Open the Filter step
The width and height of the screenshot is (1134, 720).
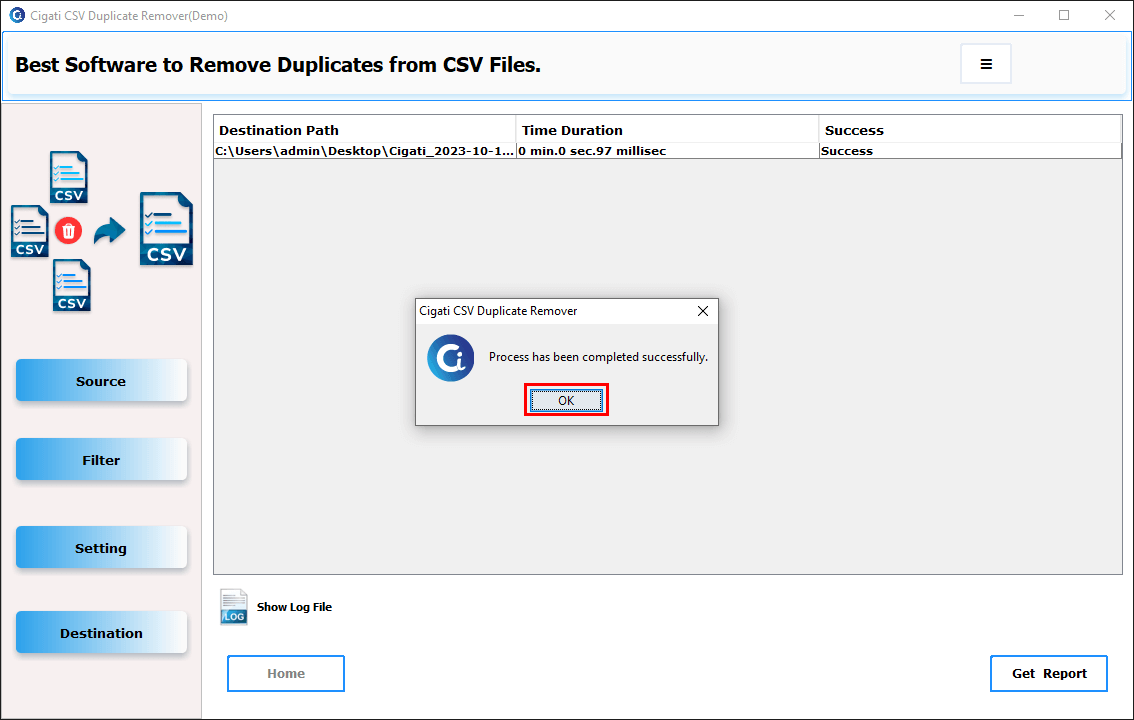coord(101,459)
